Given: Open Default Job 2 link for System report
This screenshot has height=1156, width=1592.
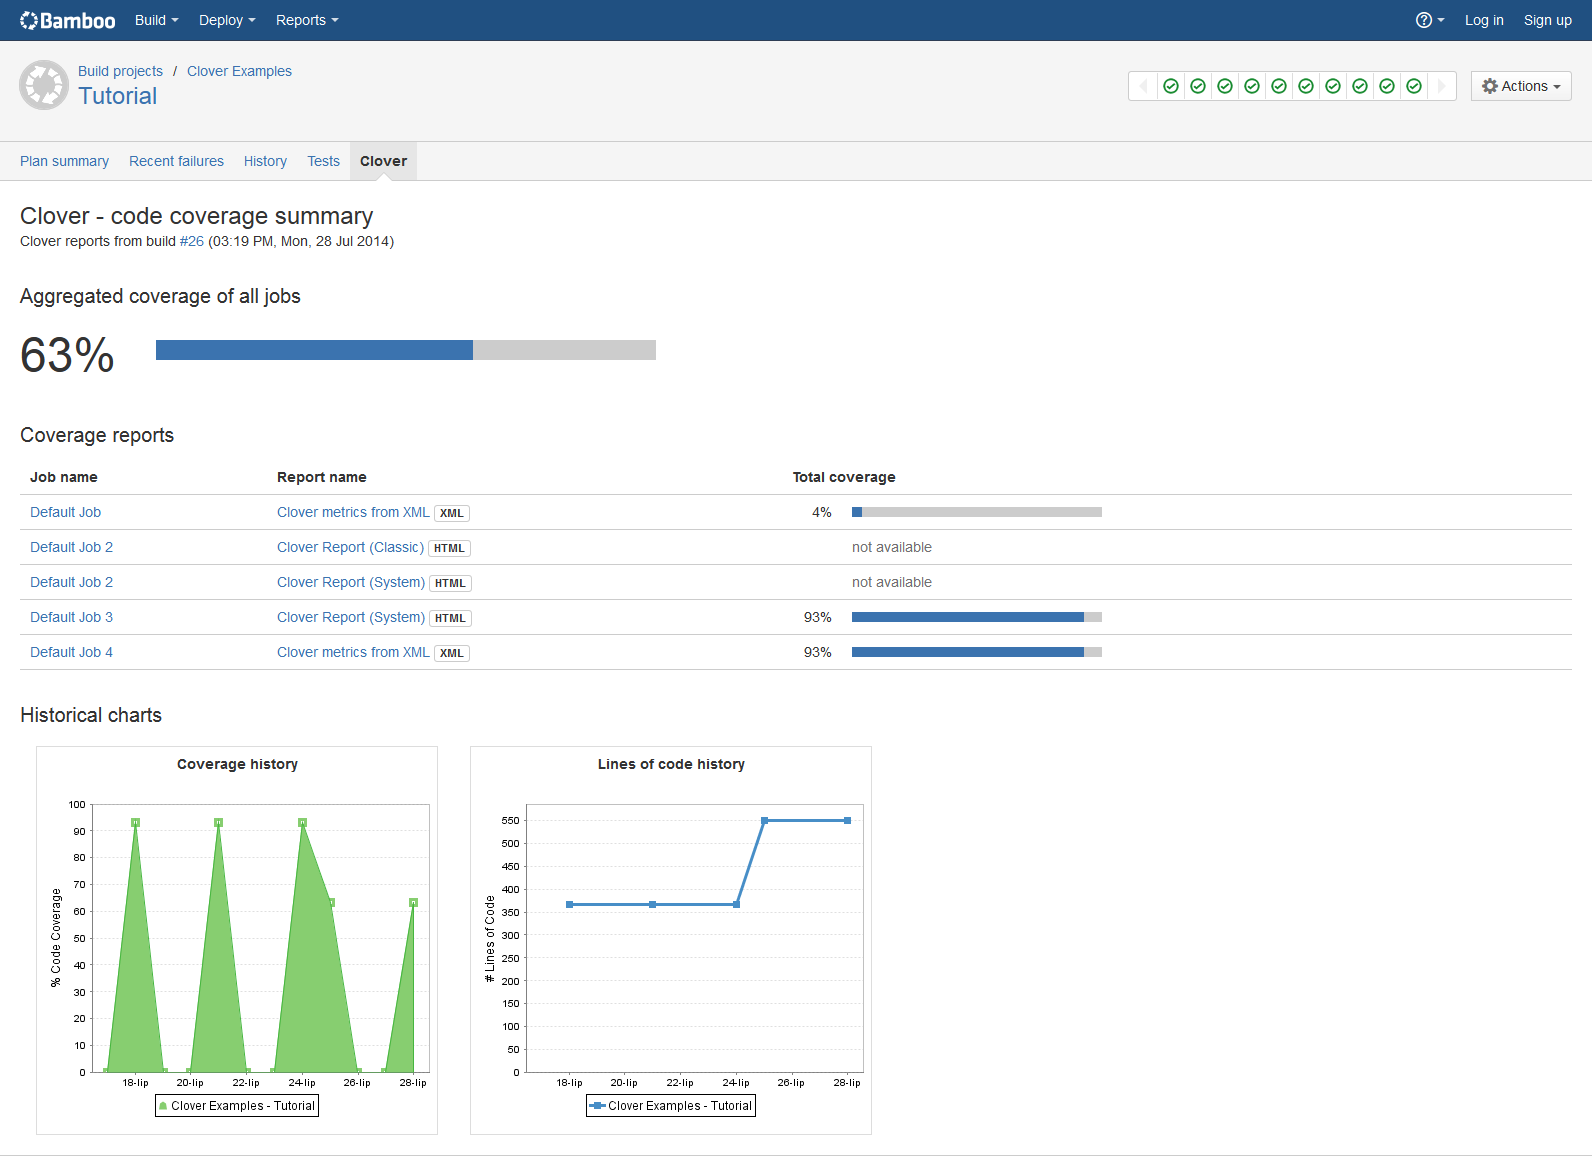Looking at the screenshot, I should (x=71, y=582).
